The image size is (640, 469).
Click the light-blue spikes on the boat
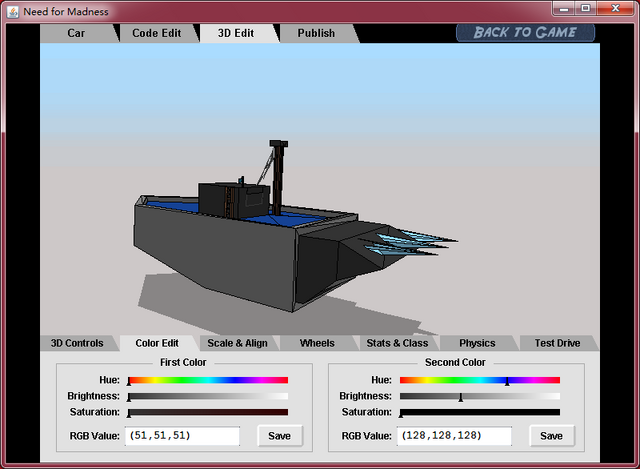408,243
